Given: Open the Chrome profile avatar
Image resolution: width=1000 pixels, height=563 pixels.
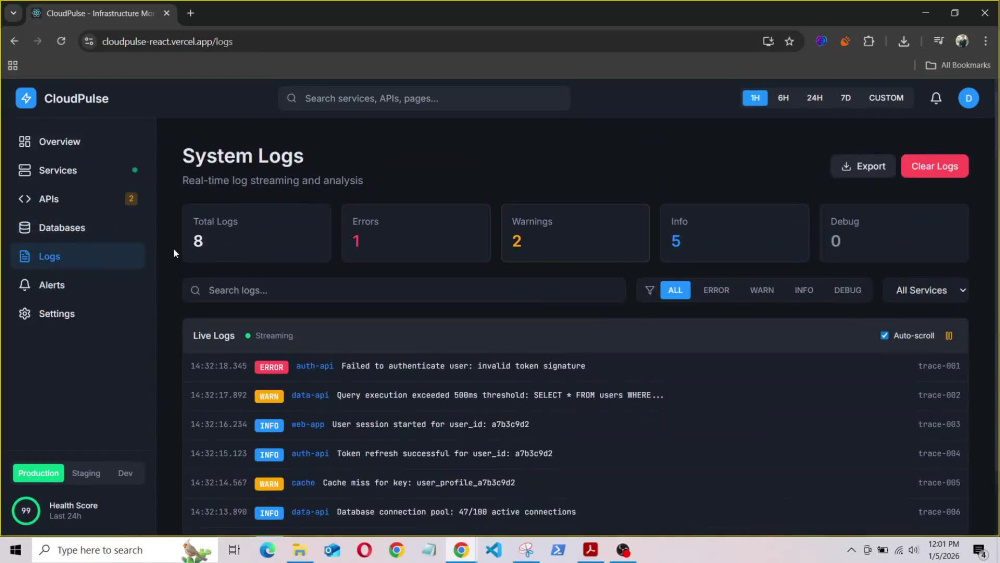Looking at the screenshot, I should pyautogui.click(x=962, y=41).
